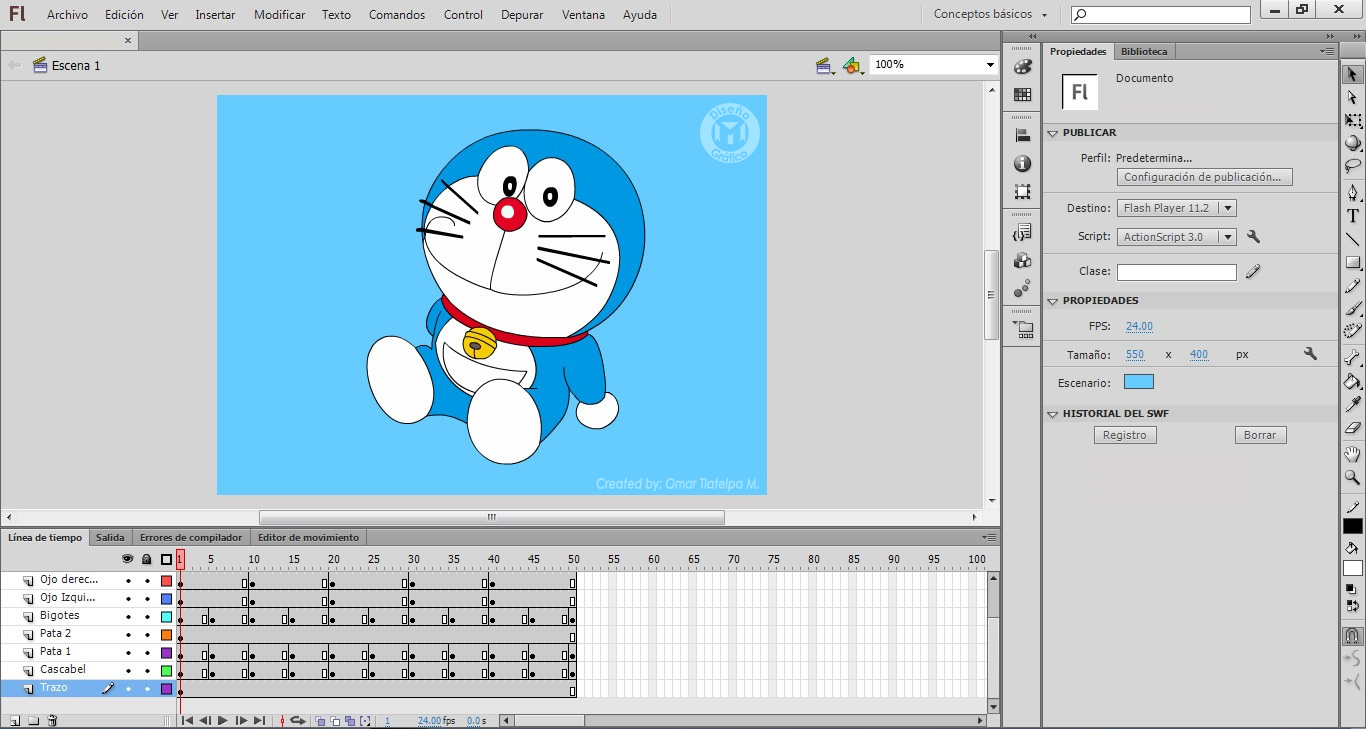Click the white fill color swatch
This screenshot has height=729, width=1366.
(1352, 568)
